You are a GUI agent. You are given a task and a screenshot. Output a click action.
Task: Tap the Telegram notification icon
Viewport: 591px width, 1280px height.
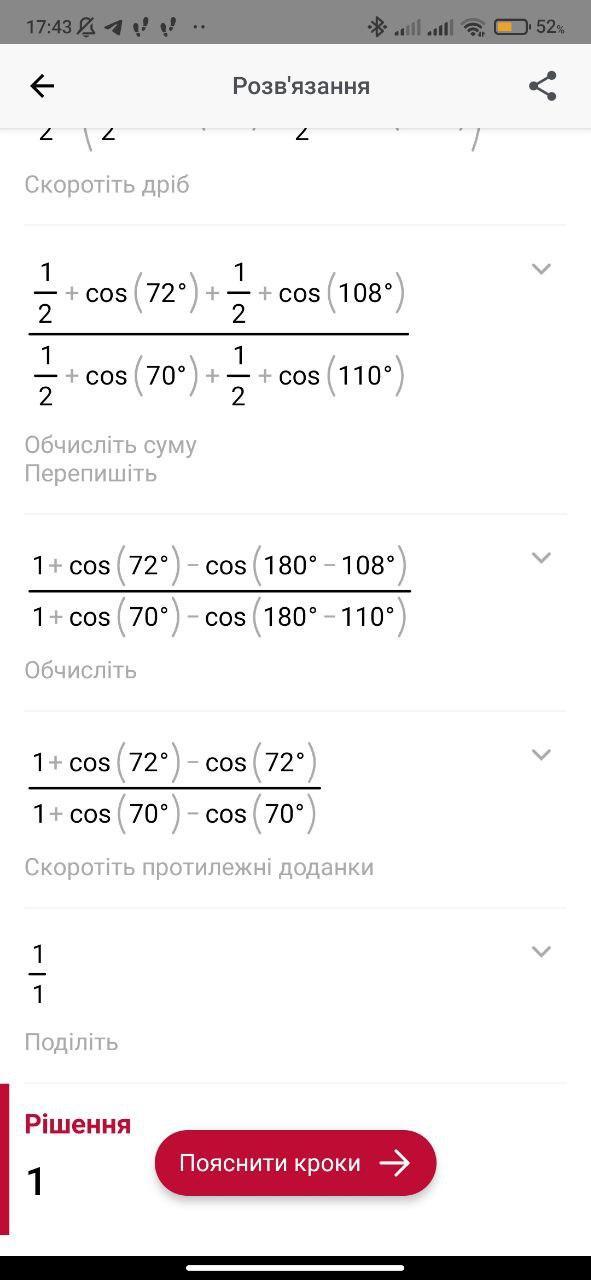point(113,27)
